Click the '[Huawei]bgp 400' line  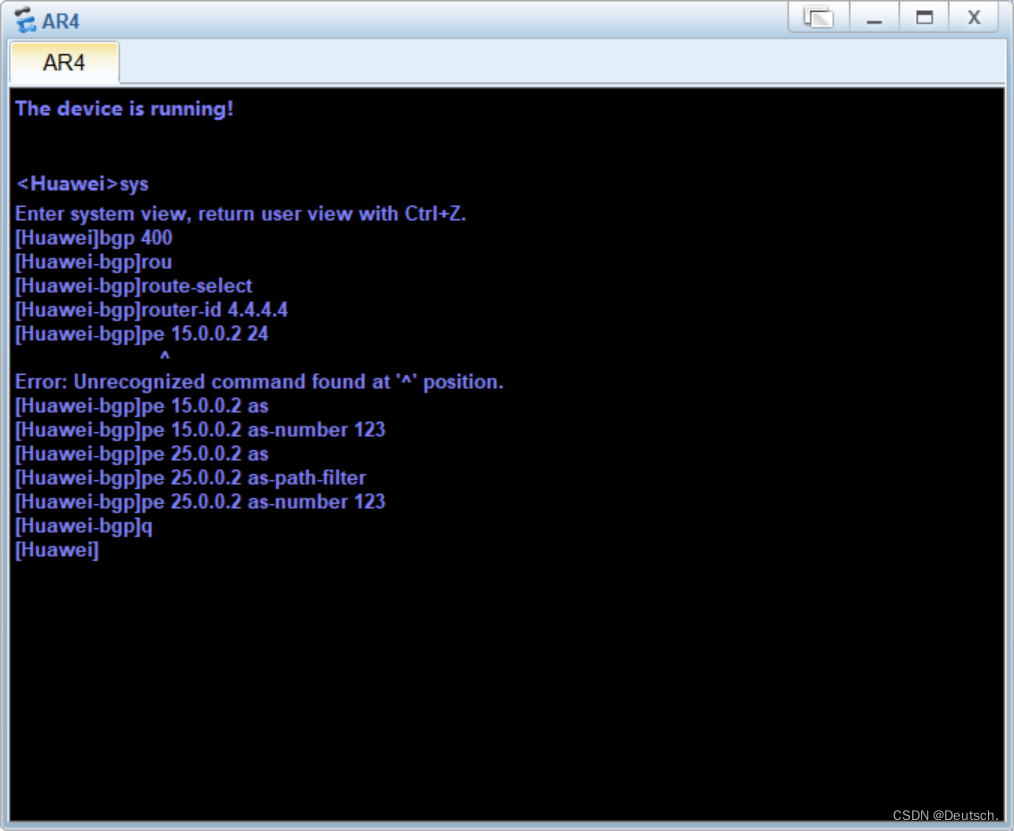pyautogui.click(x=94, y=238)
